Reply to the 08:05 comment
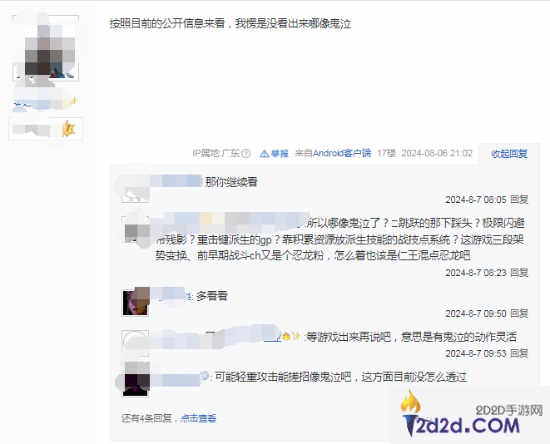Screen dimensions: 550x444 [x=519, y=200]
